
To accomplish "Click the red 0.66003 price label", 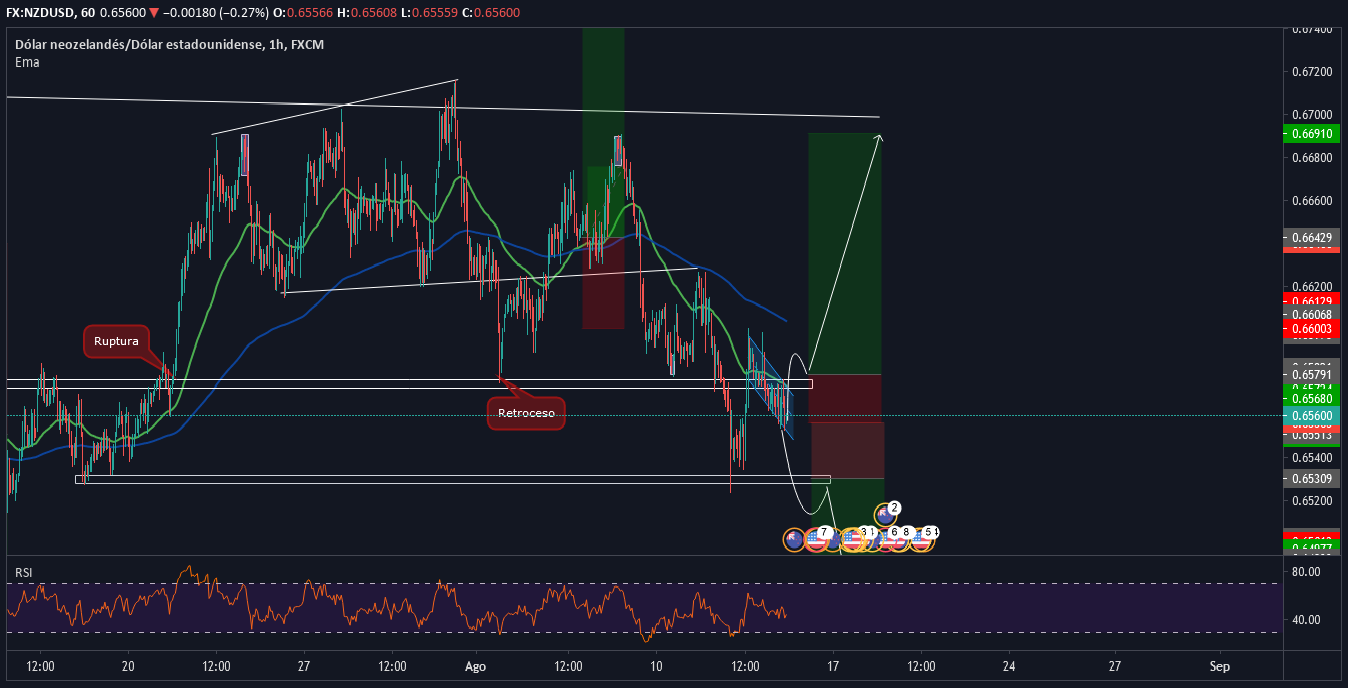I will 1311,329.
